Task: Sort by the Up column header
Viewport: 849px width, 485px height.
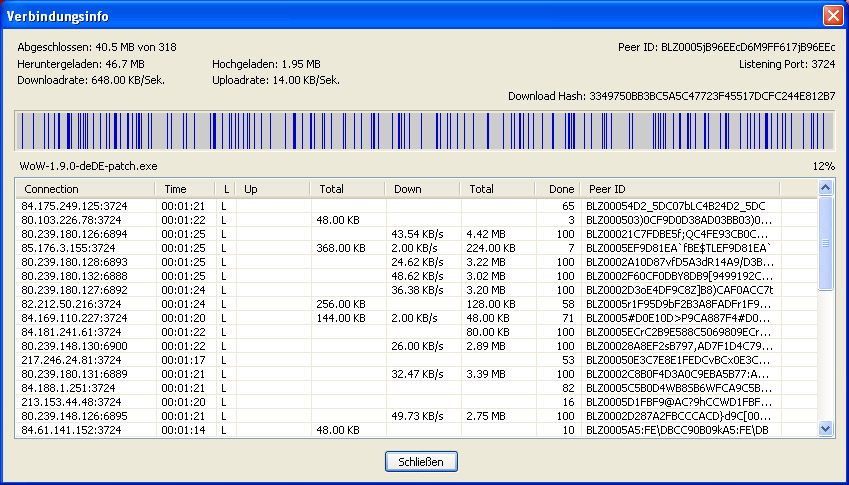Action: pos(273,189)
